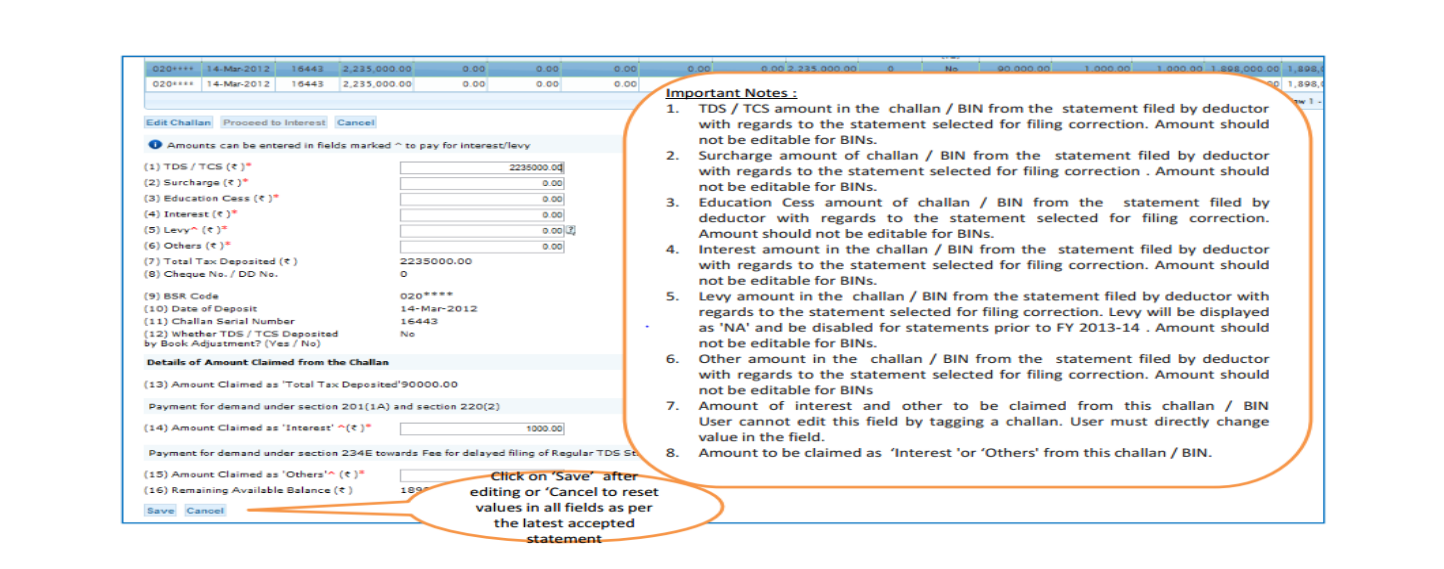The height and width of the screenshot is (569, 1444).
Task: Select the highlighted first challan row's 16443 cell
Action: coord(307,69)
